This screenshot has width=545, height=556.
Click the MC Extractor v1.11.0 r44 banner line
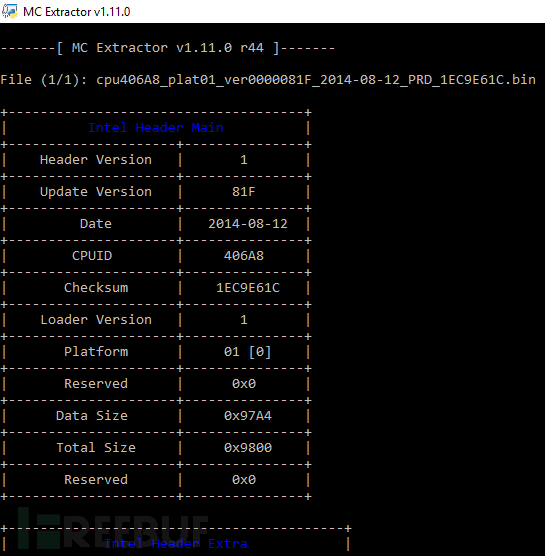[x=168, y=48]
